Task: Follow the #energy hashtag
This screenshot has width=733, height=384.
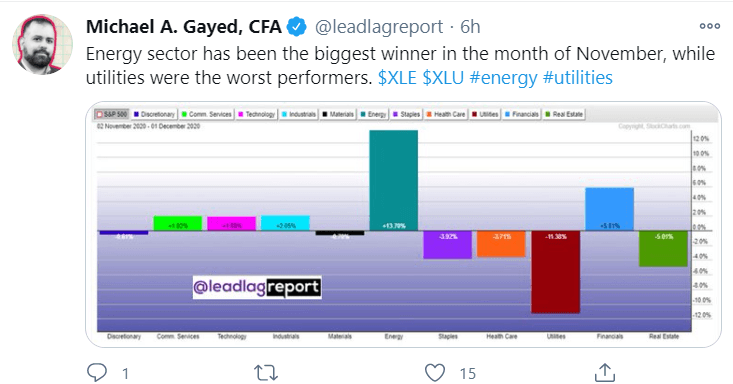Action: (x=503, y=78)
